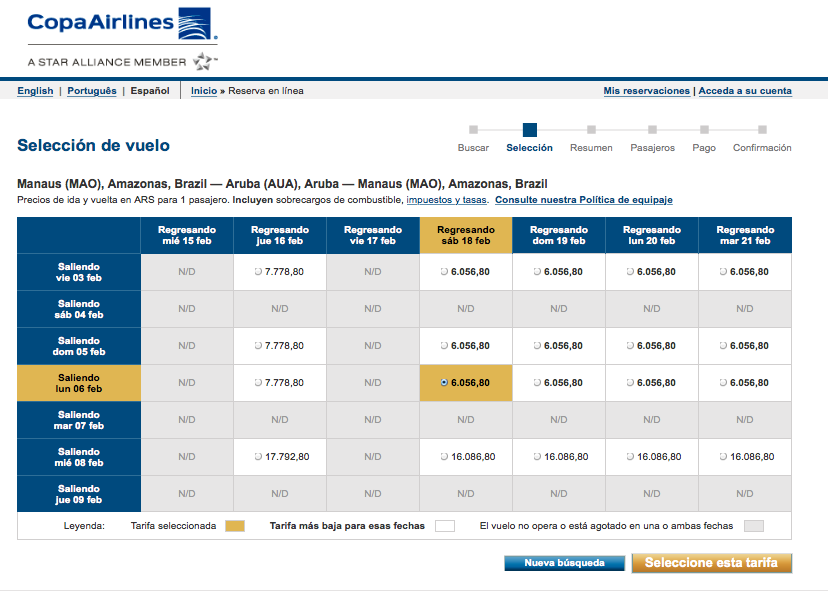Click the Saliendo sáb 04 feb row header

coord(79,310)
